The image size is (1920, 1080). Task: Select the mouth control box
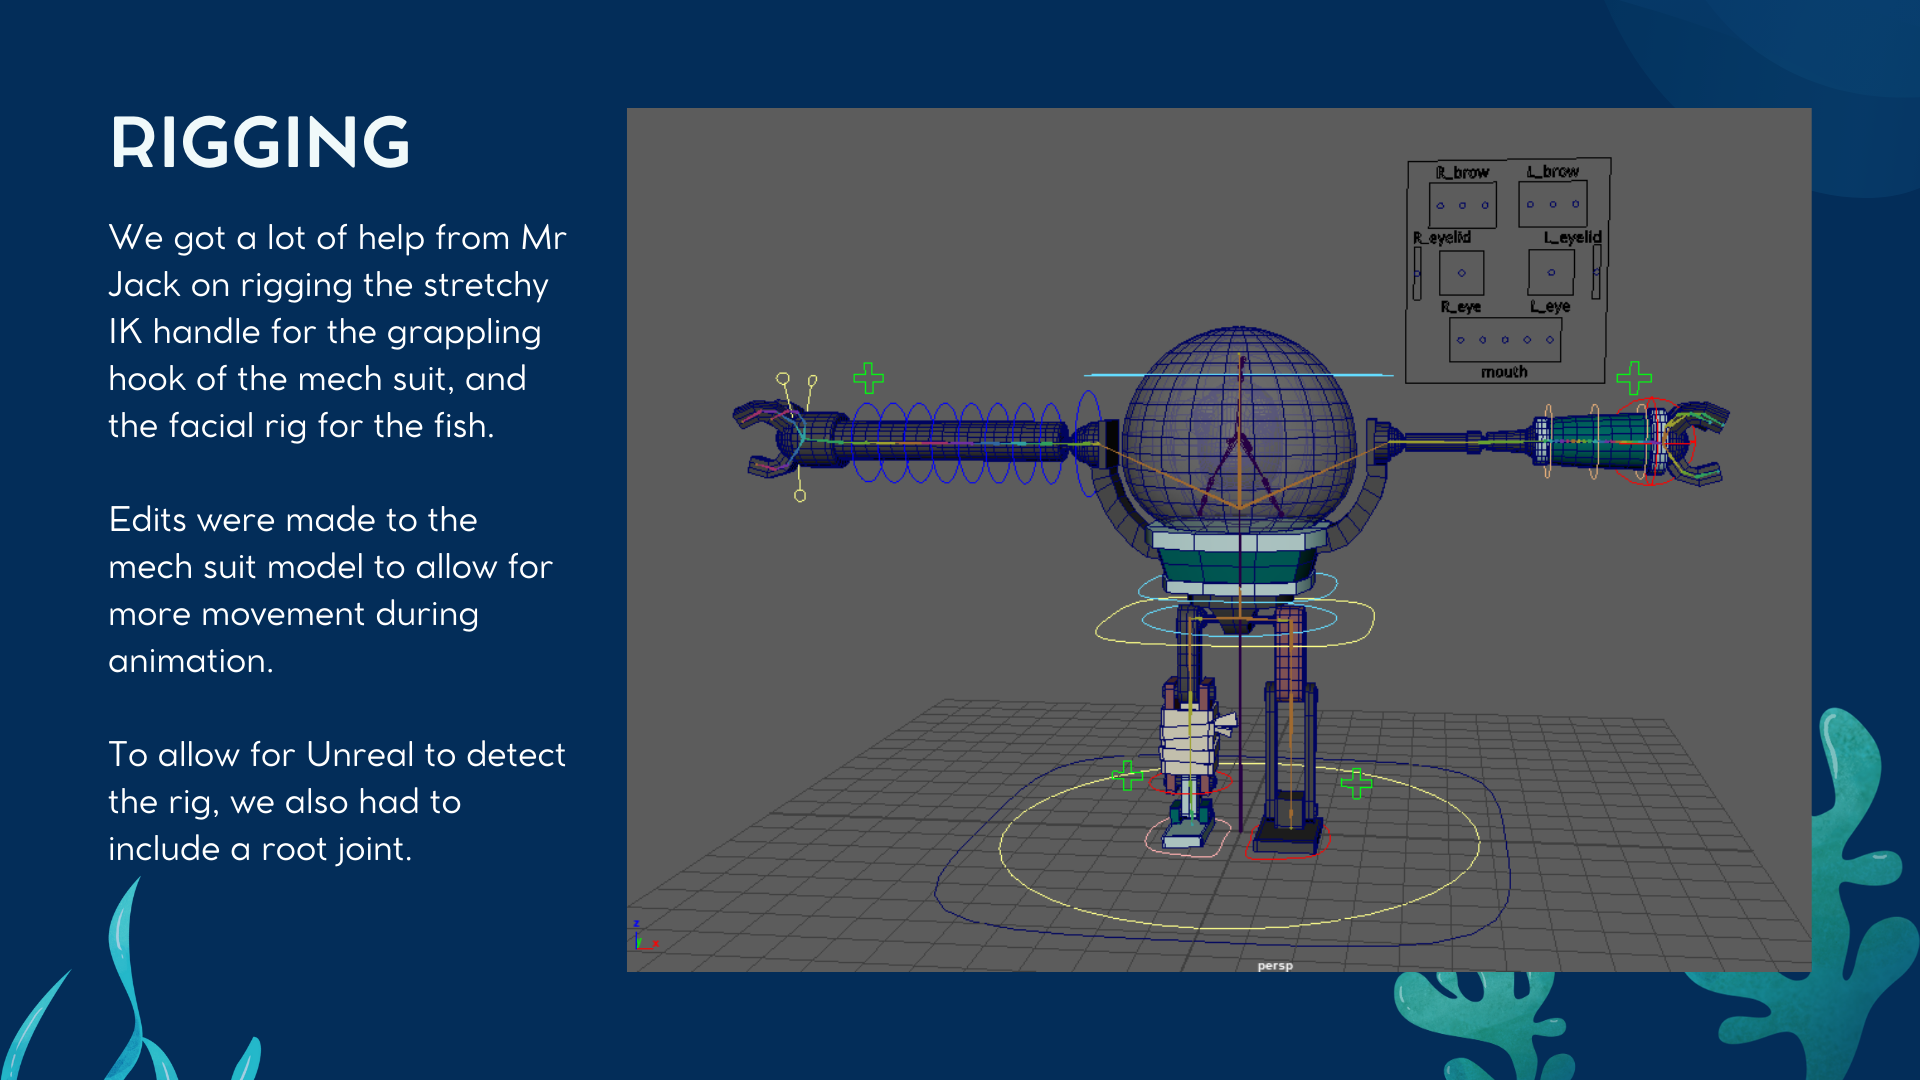pos(1505,340)
